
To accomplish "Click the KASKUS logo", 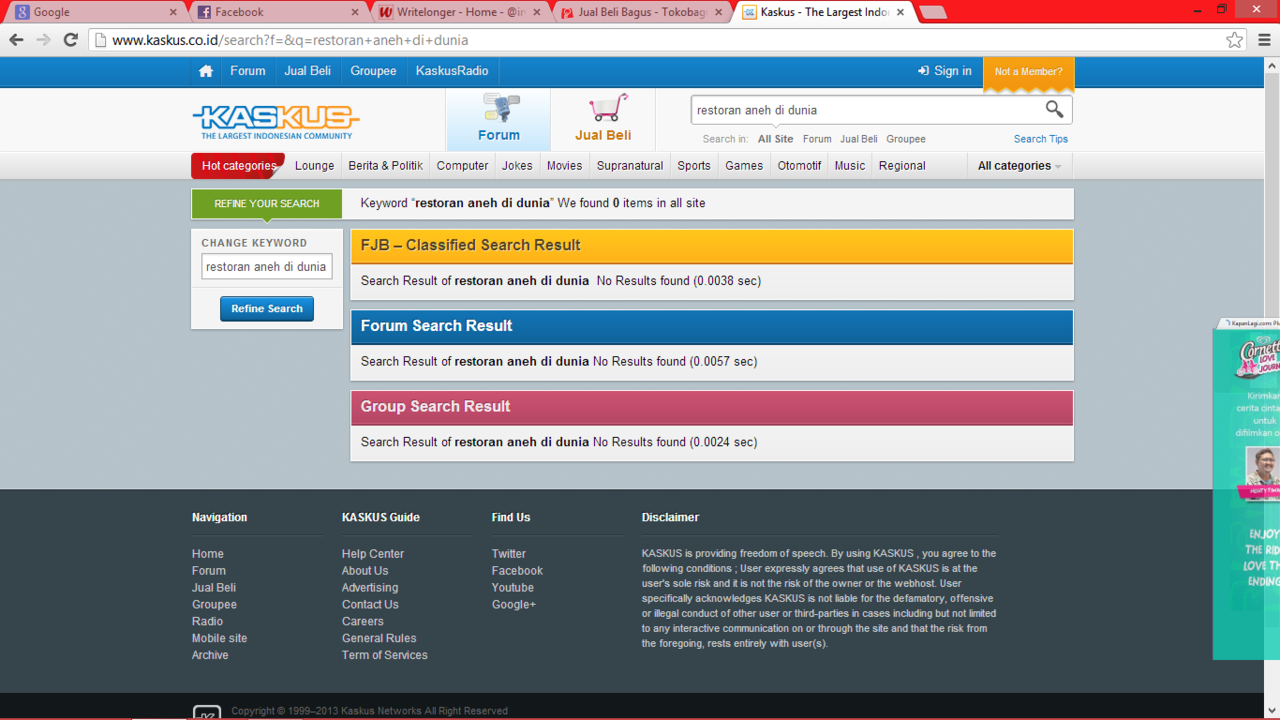I will (x=276, y=122).
